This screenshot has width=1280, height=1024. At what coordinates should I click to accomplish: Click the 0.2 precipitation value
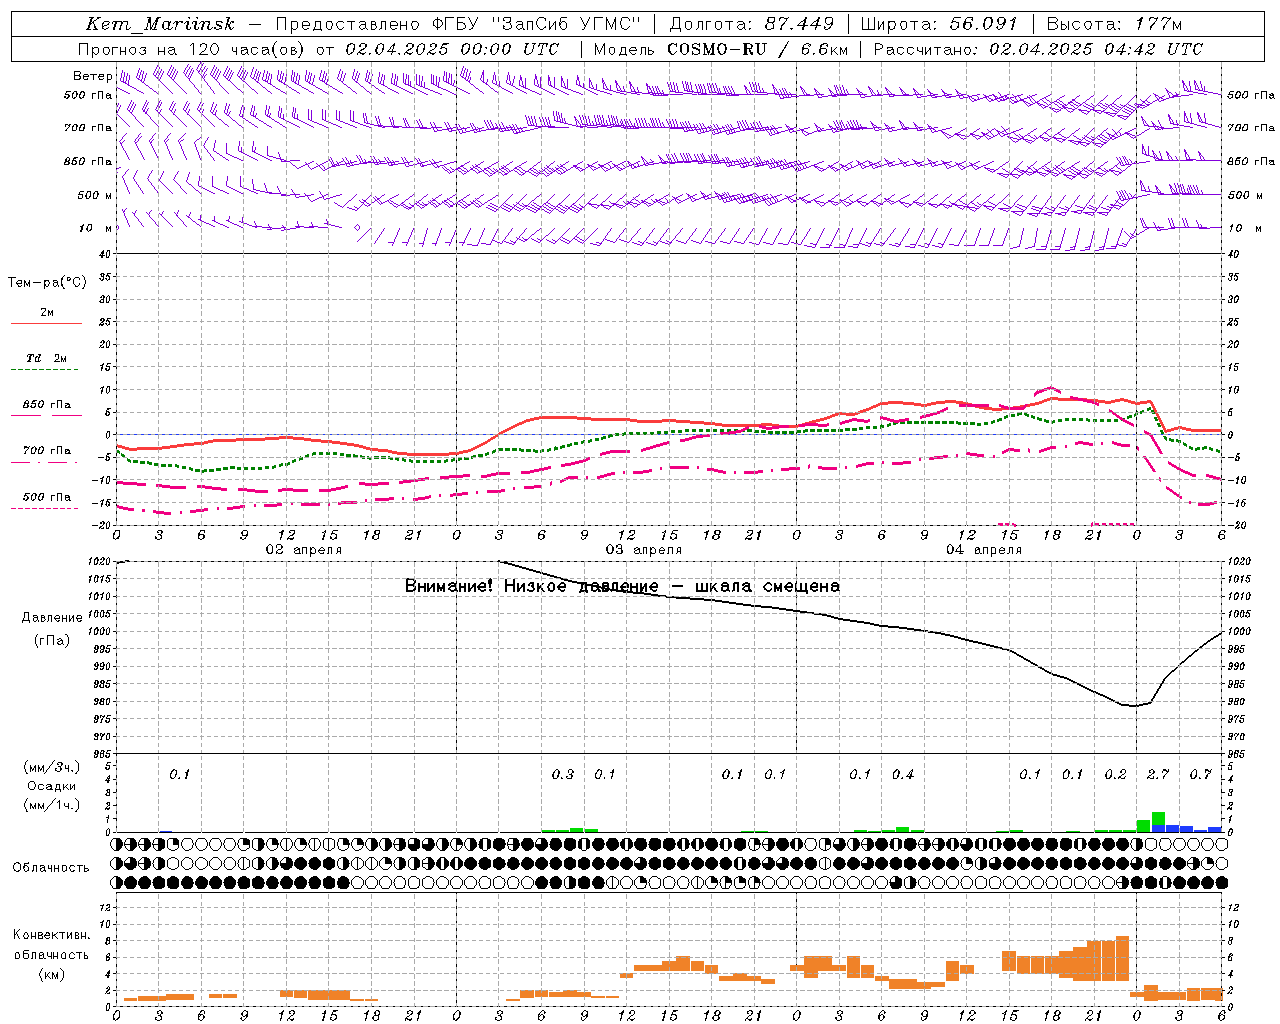[x=1115, y=774]
